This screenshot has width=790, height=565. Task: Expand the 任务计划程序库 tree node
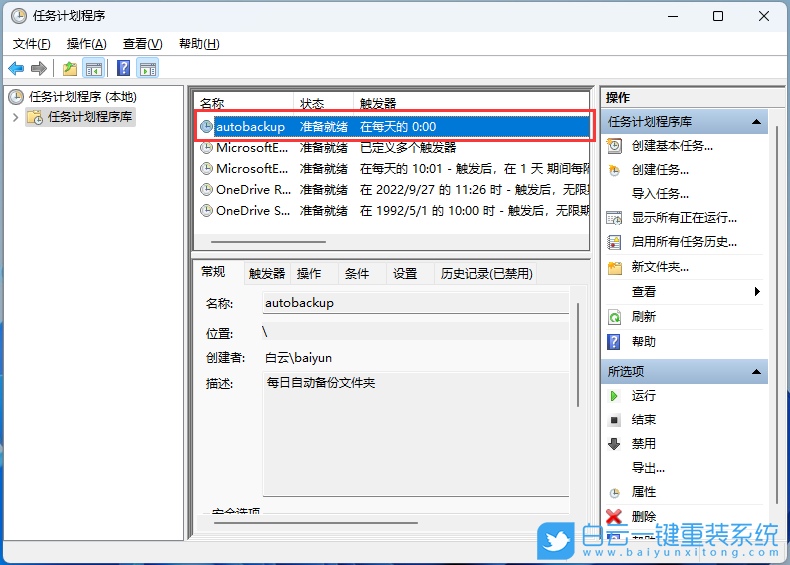pyautogui.click(x=15, y=117)
